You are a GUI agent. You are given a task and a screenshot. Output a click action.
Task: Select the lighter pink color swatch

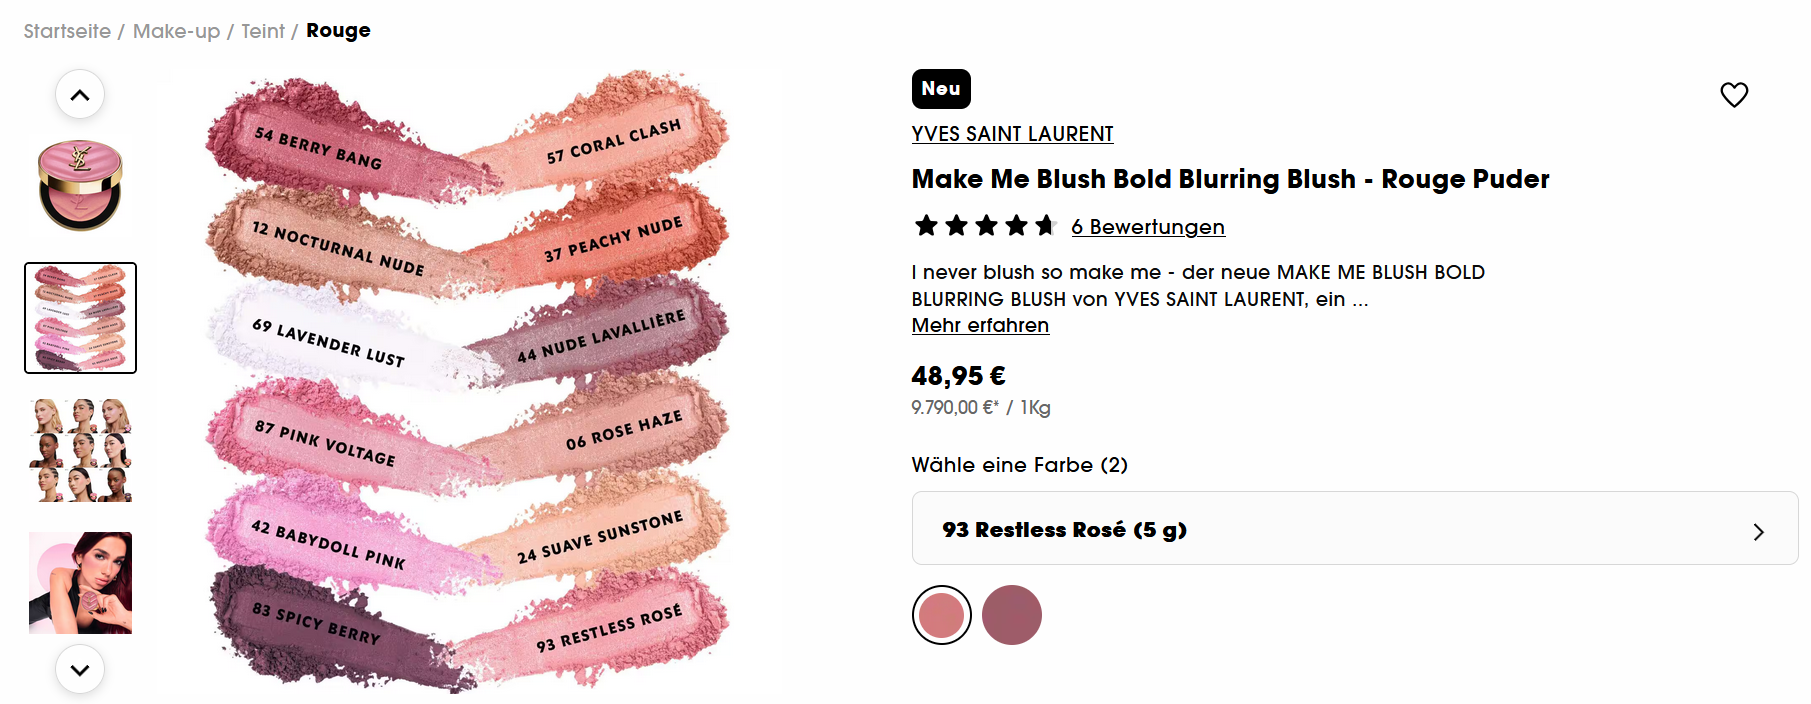(941, 615)
